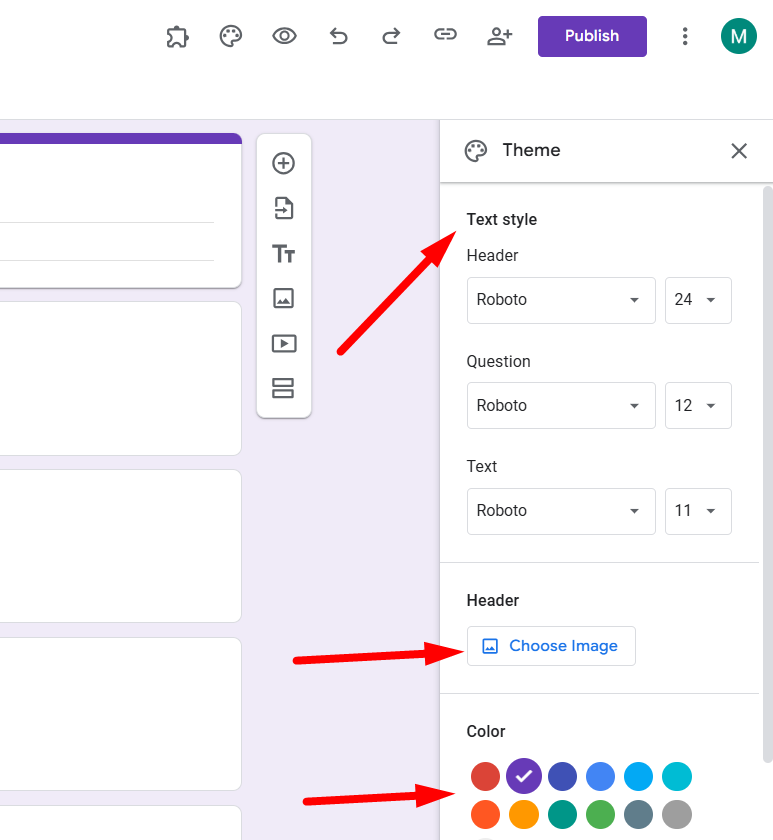Expand the Header font Roboto dropdown
Image resolution: width=773 pixels, height=840 pixels.
560,300
